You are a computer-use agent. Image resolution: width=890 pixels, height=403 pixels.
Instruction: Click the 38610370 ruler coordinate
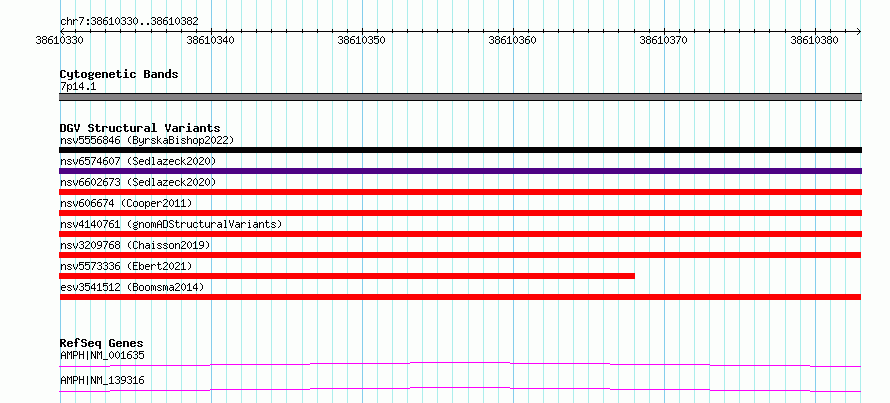664,40
